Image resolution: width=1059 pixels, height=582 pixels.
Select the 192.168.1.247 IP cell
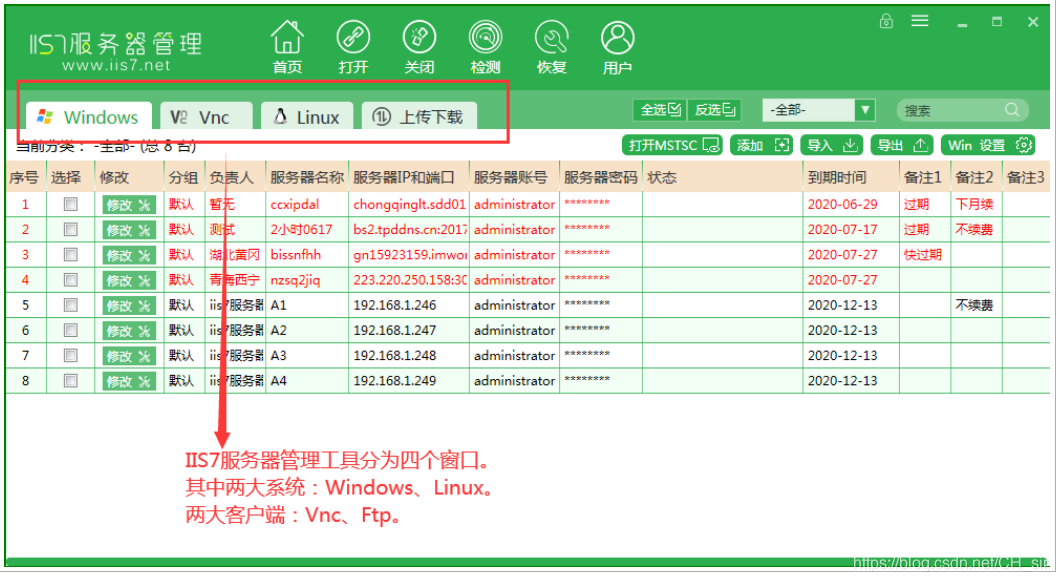pos(408,330)
